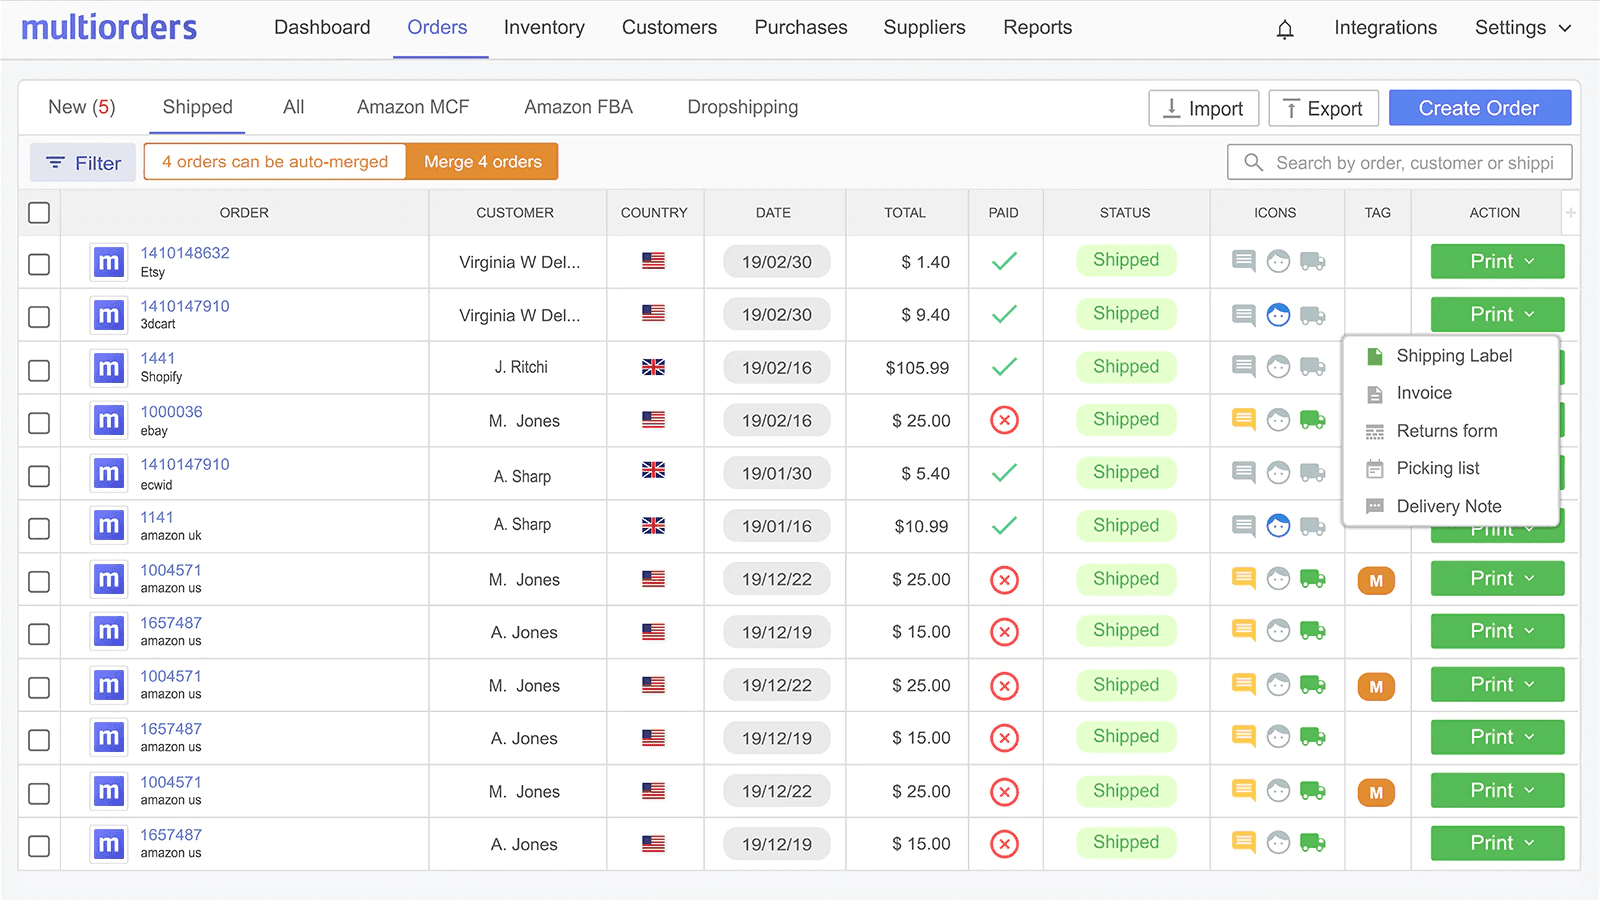
Task: Click the notification bell
Action: (x=1285, y=28)
